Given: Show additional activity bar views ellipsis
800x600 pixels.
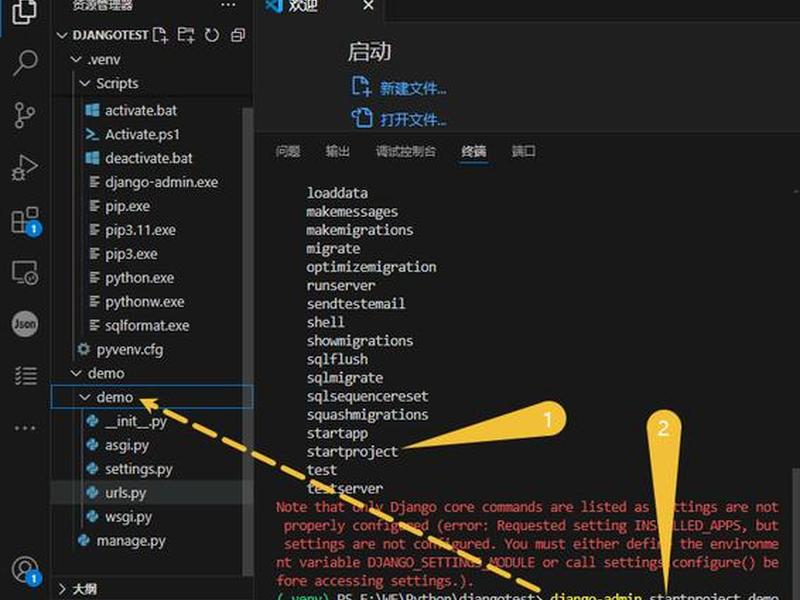Looking at the screenshot, I should (25, 428).
